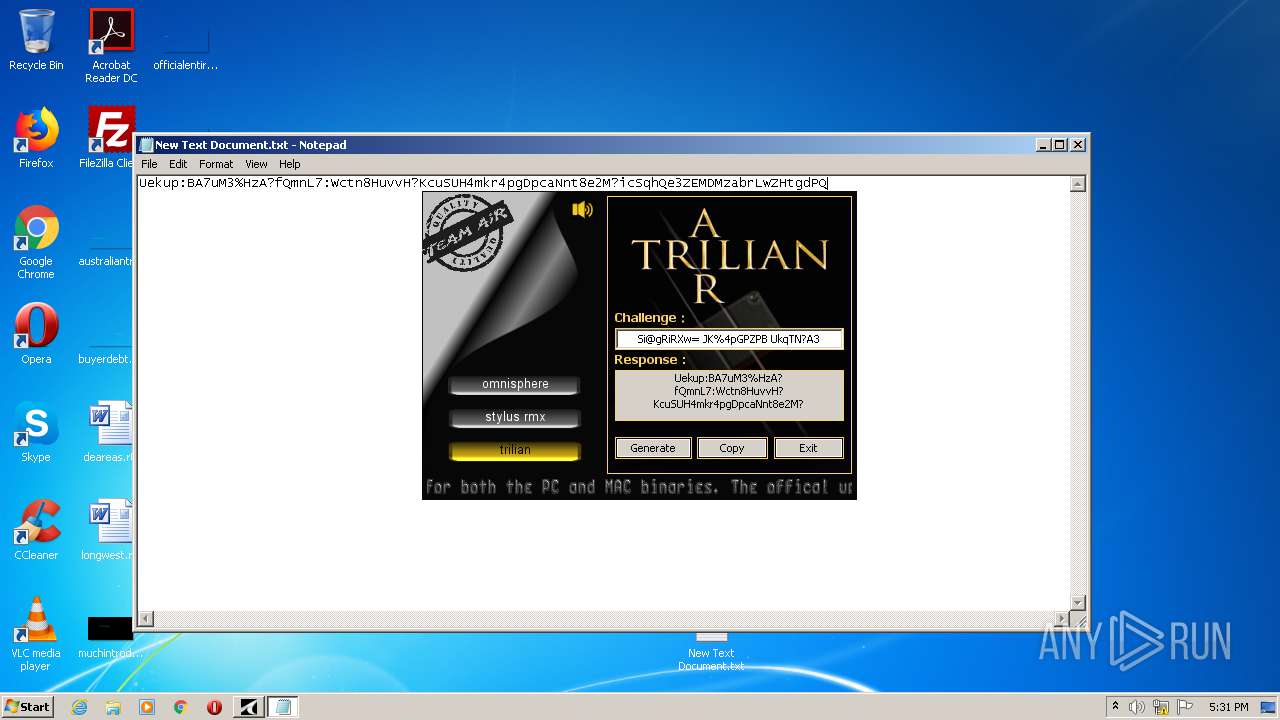
Task: Select the deareas Word document icon
Action: tap(109, 432)
